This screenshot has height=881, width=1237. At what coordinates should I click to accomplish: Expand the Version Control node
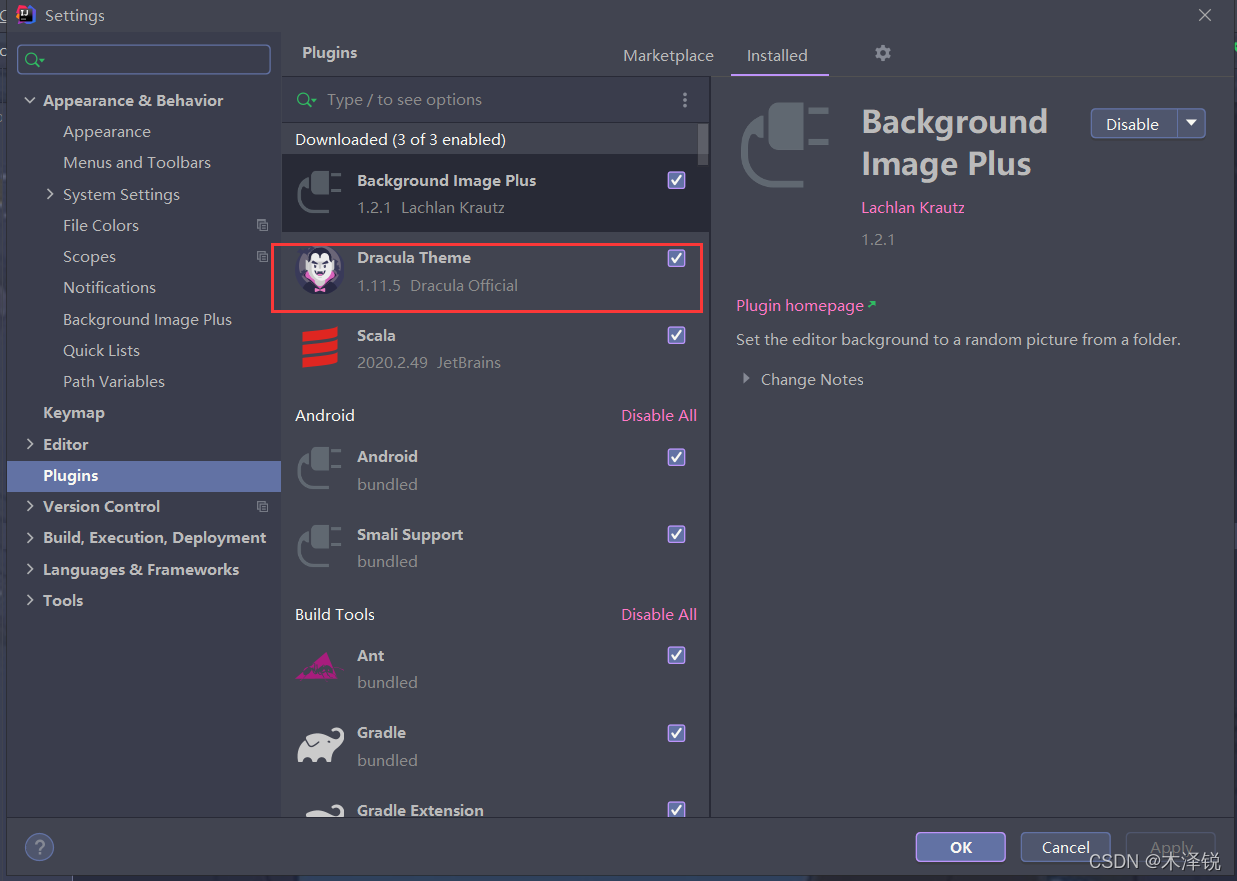coord(30,506)
